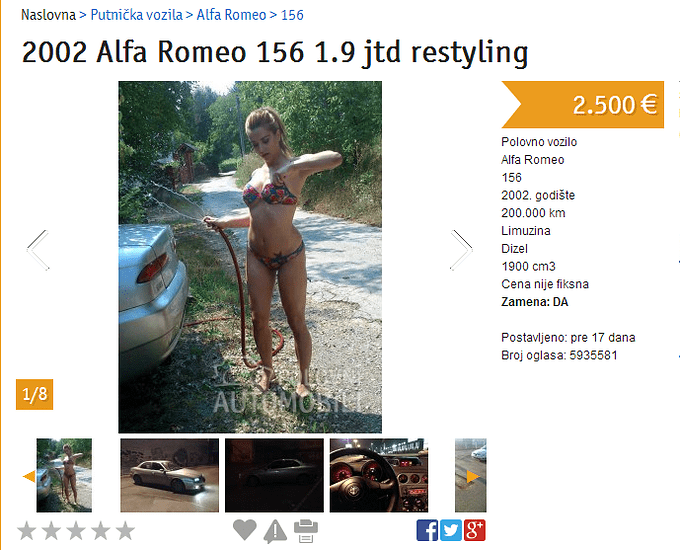Report this ad using the warning triangle icon
The width and height of the screenshot is (680, 550).
pos(275,531)
